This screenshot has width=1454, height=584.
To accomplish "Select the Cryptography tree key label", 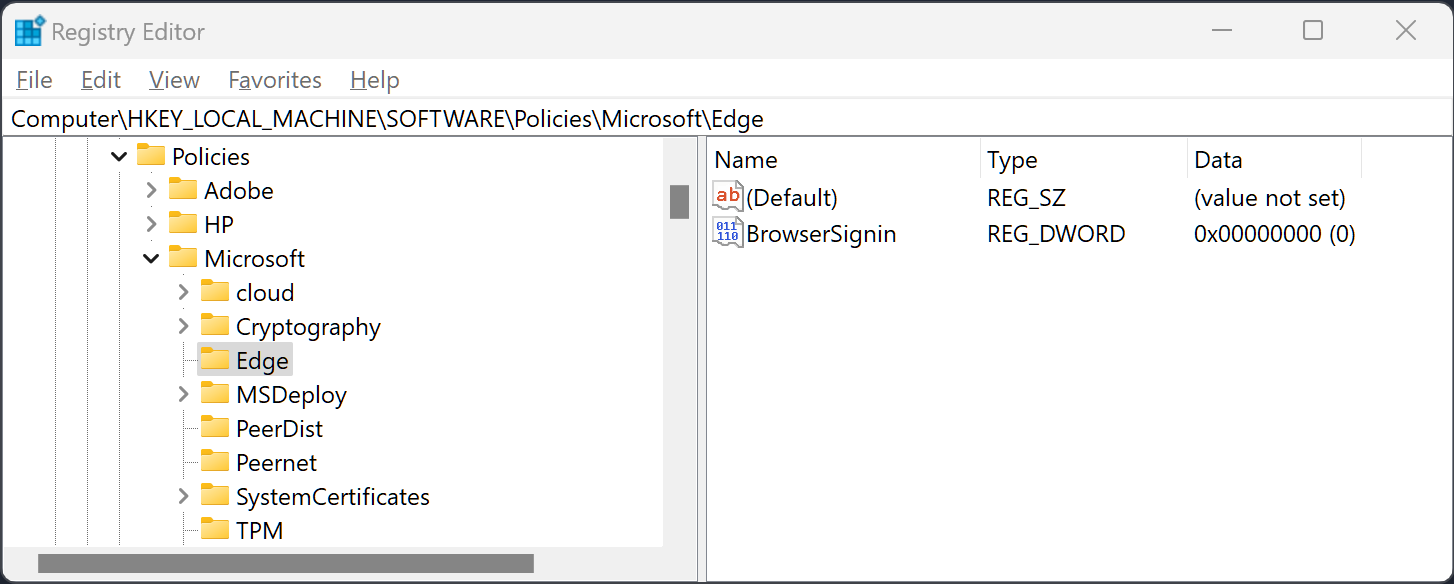I will (308, 326).
